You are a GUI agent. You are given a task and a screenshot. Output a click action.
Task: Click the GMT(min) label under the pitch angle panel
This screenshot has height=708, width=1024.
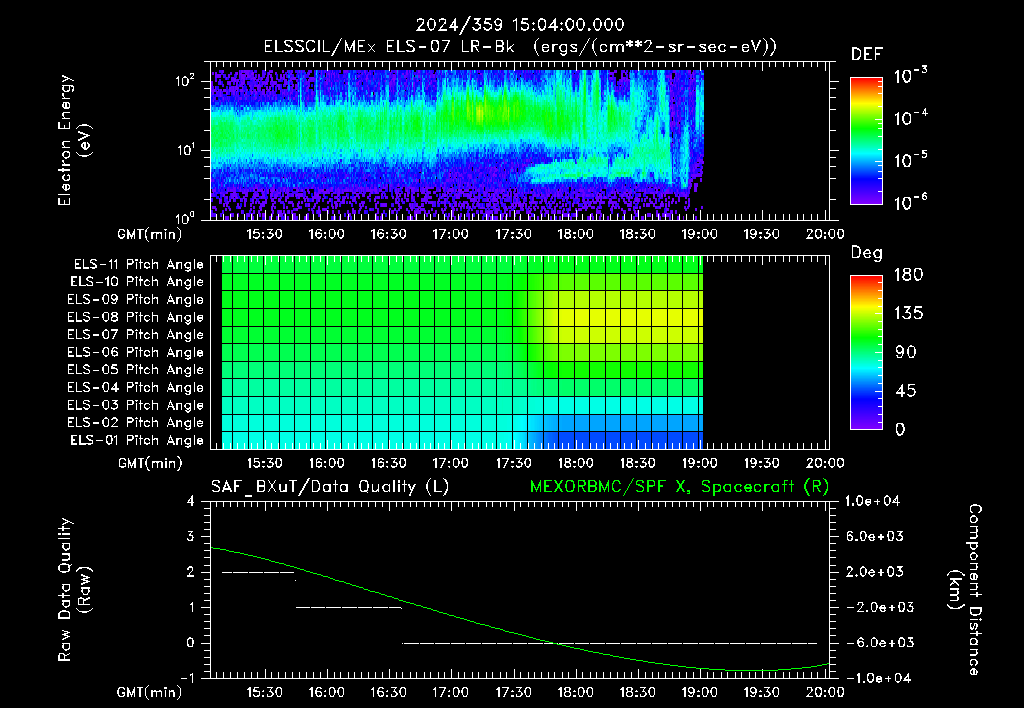(150, 464)
